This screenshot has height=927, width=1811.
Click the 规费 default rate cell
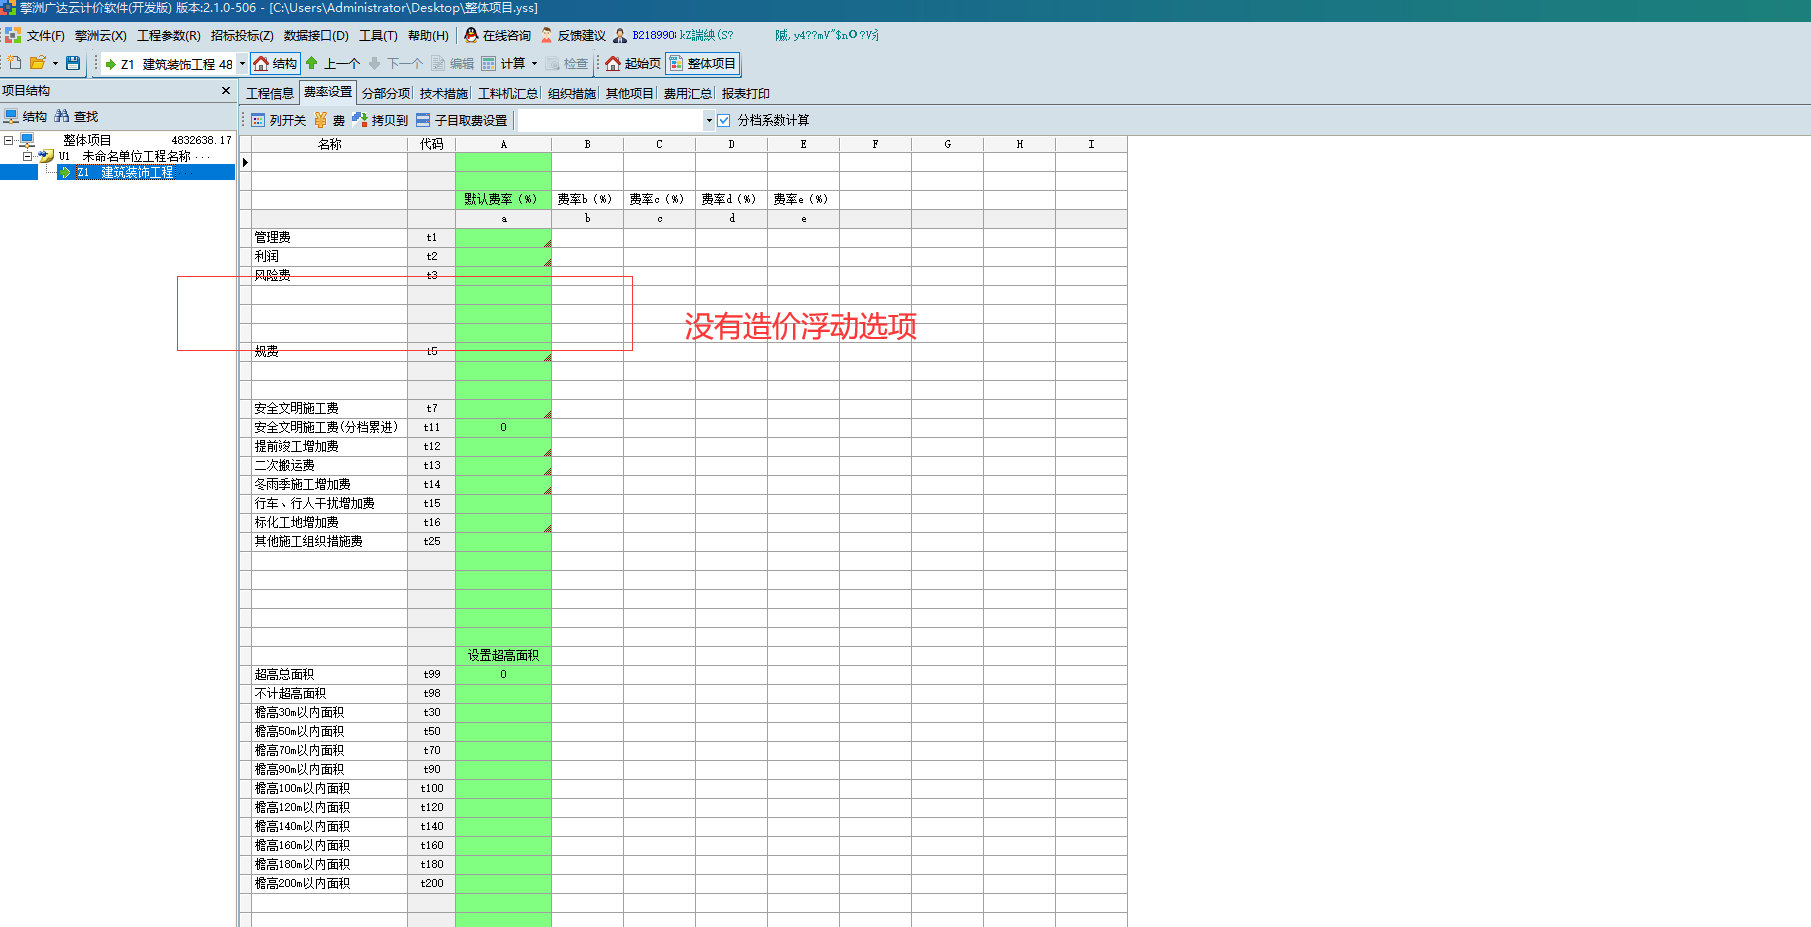[503, 352]
